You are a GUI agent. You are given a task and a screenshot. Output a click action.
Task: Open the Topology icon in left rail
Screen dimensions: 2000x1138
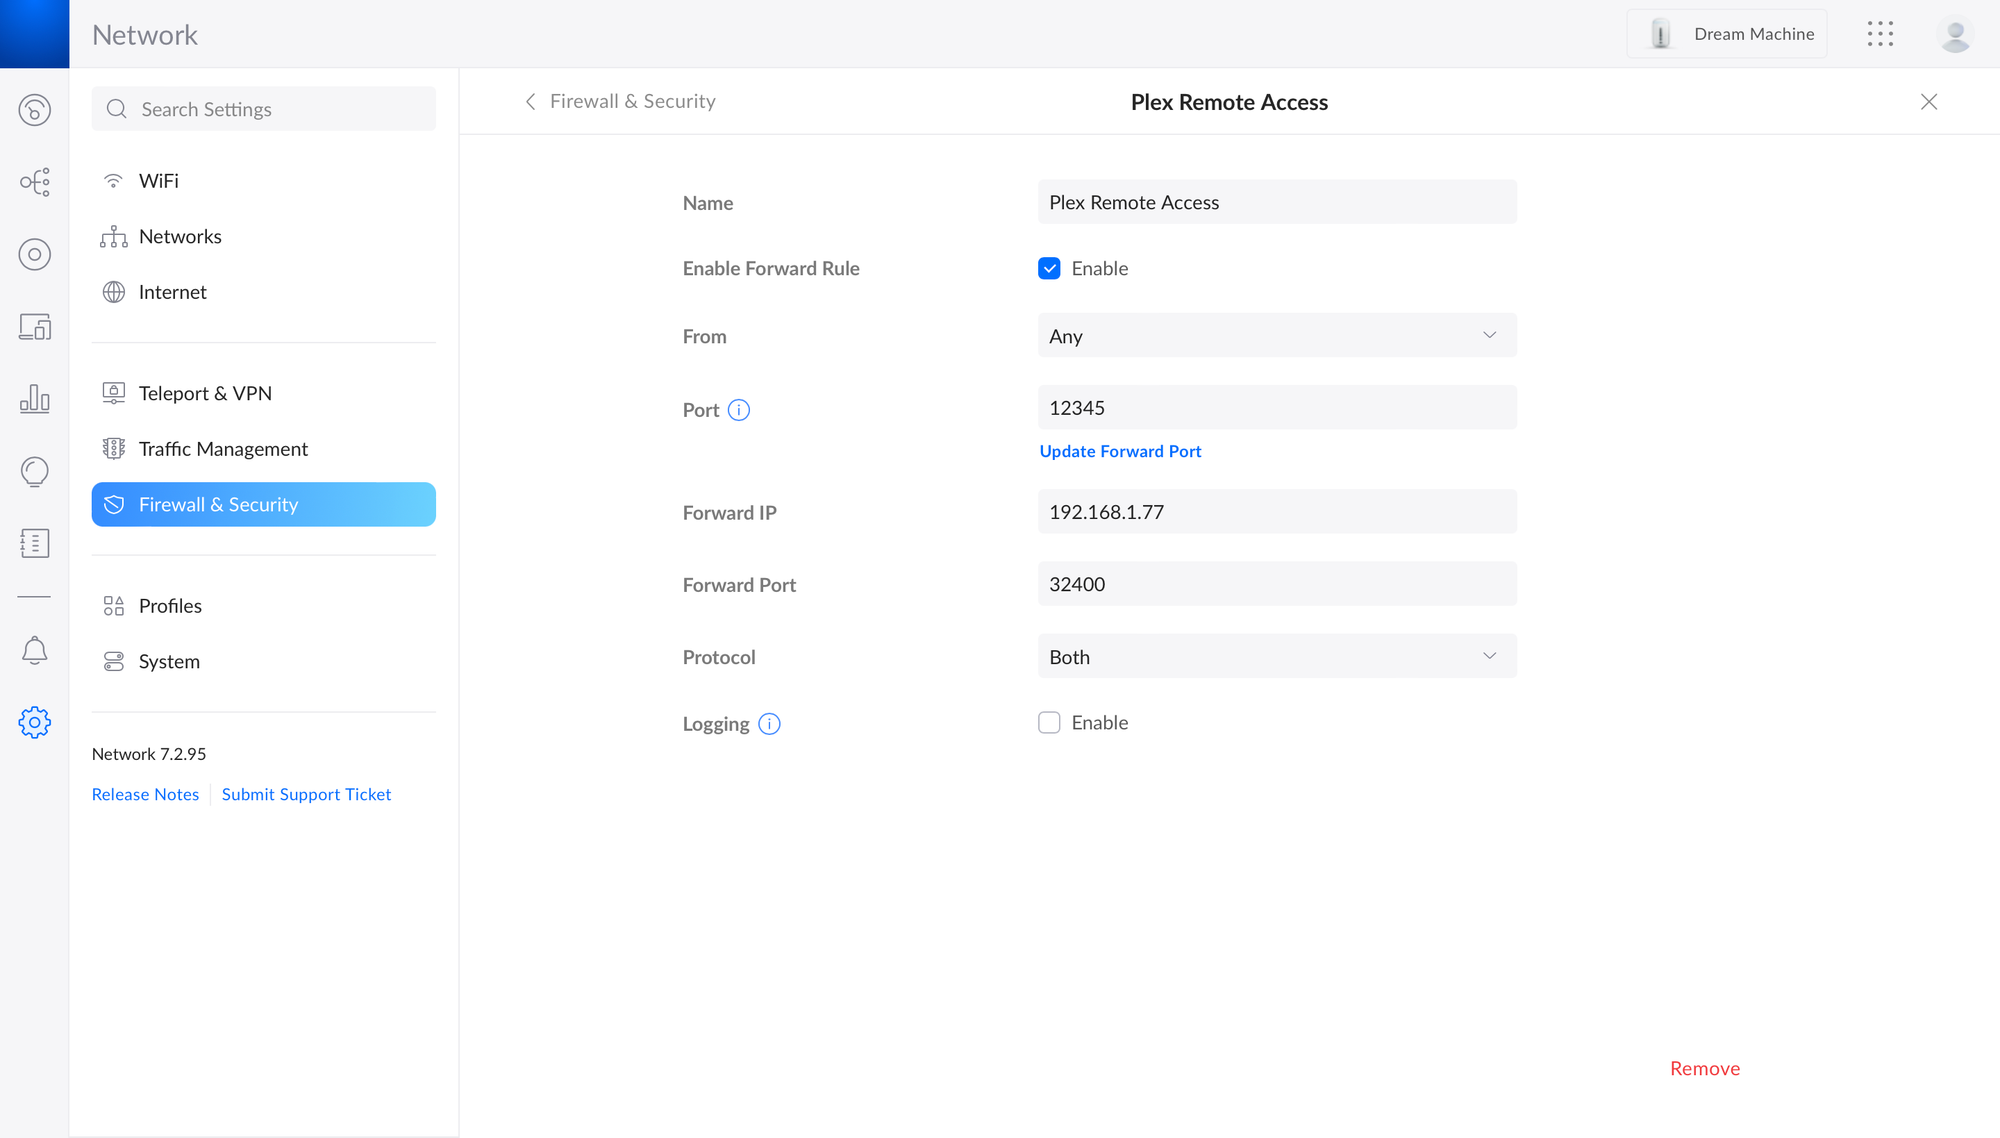[x=35, y=182]
